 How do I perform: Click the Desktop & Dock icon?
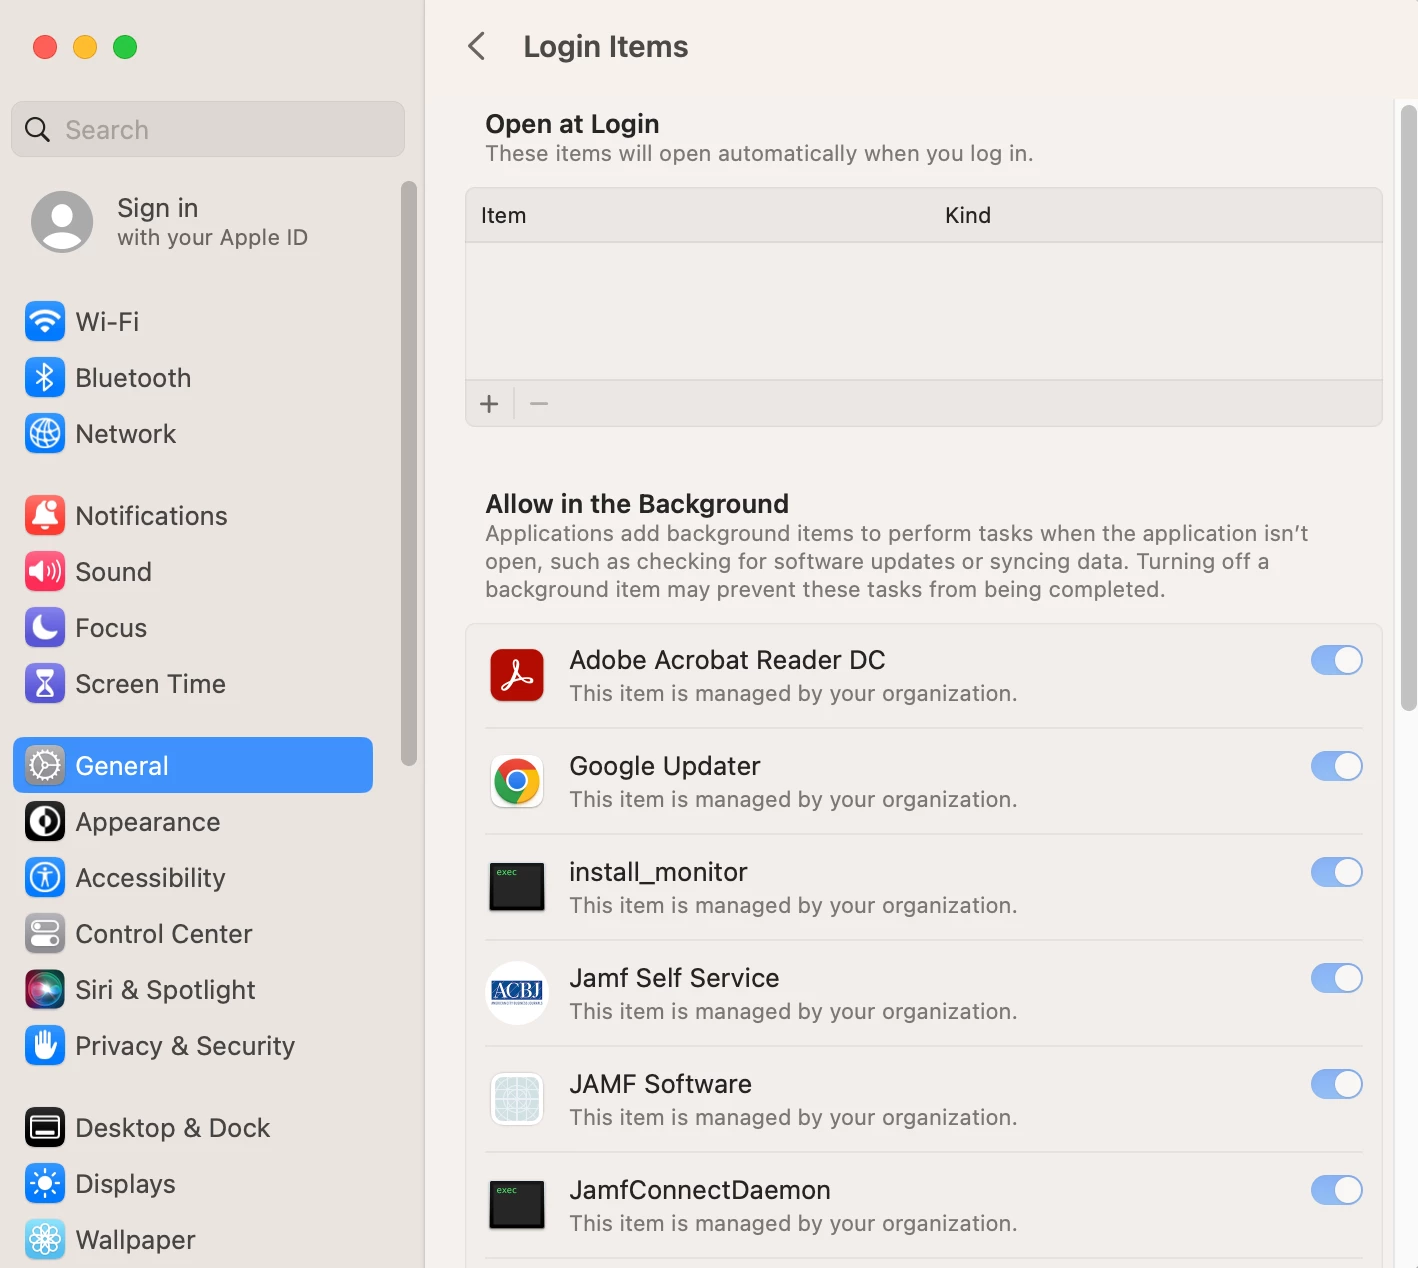tap(45, 1128)
